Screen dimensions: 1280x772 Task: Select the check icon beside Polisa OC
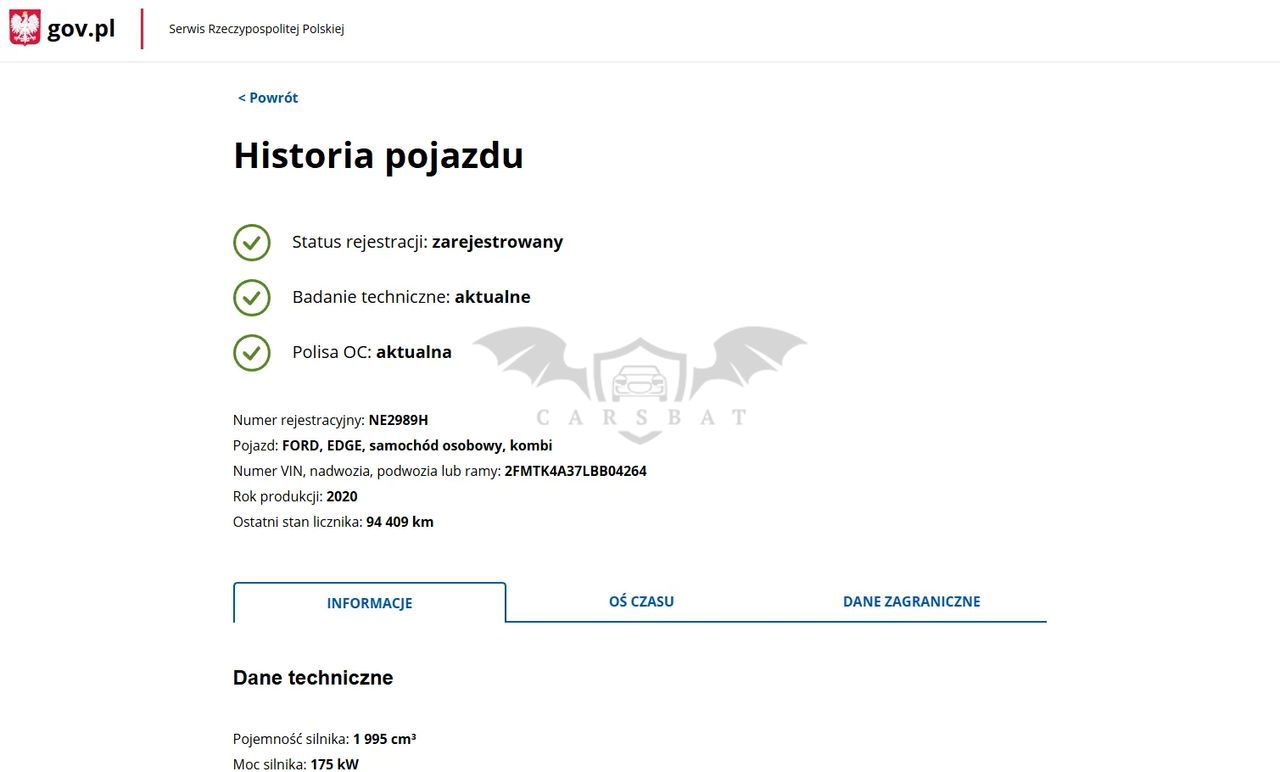tap(252, 352)
